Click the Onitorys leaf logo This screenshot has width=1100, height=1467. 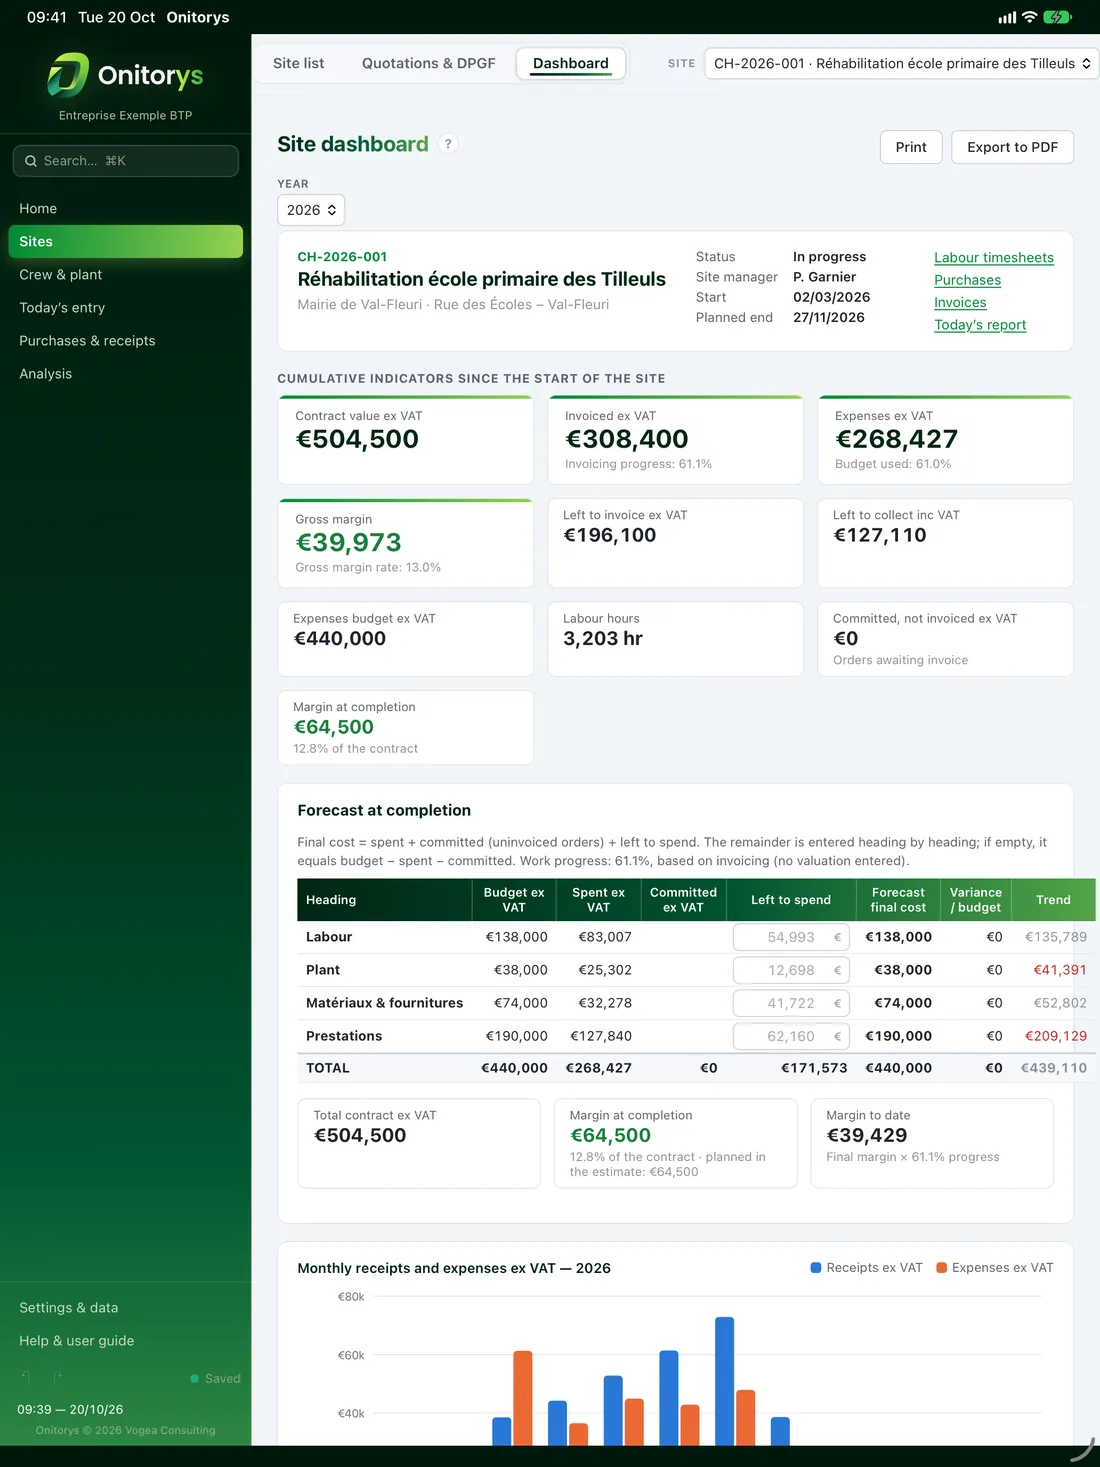68,75
